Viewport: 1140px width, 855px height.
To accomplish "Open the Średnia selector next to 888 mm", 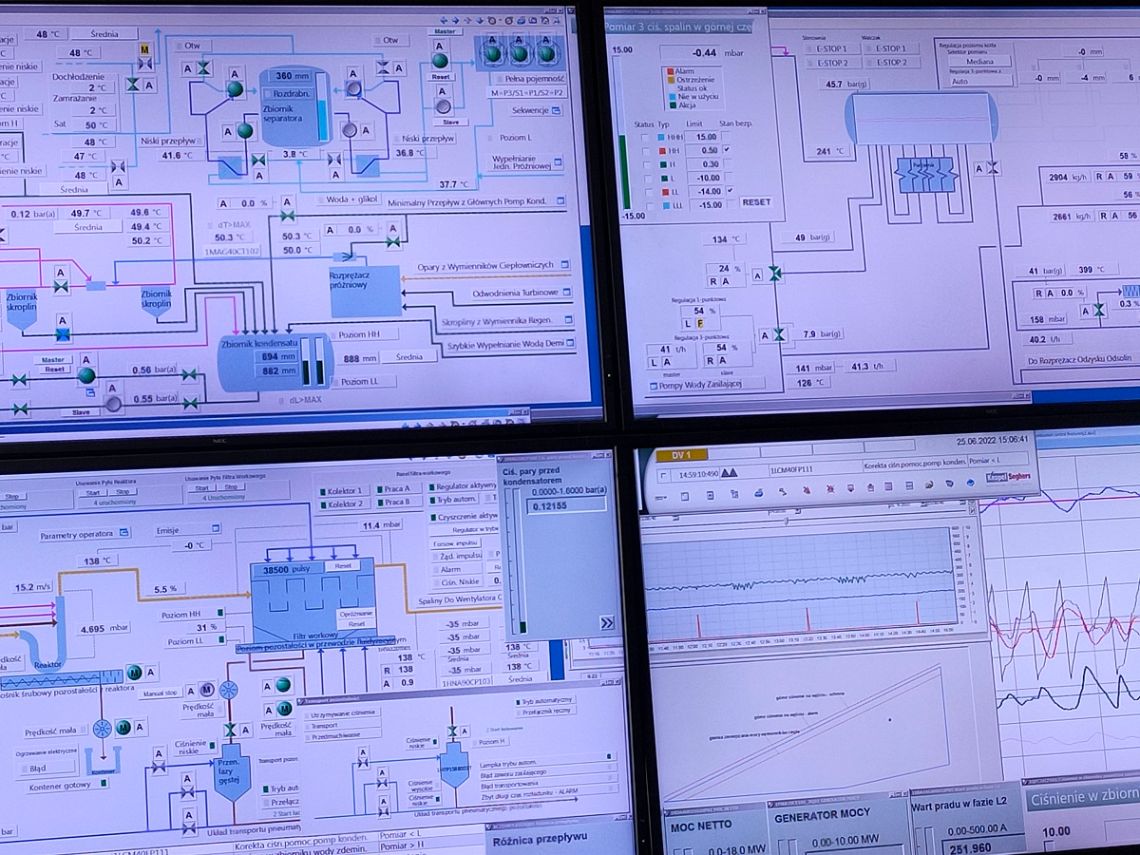I will coord(410,357).
